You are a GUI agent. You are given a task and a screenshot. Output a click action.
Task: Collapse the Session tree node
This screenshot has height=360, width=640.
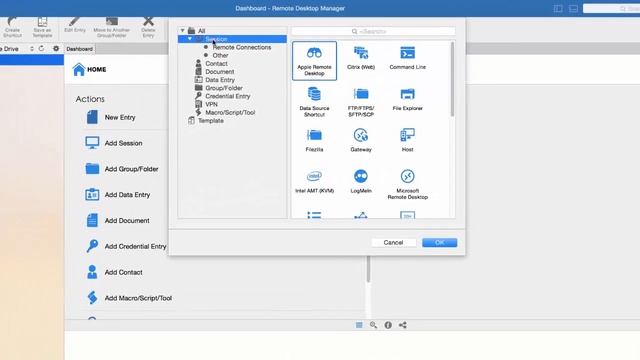(x=190, y=39)
